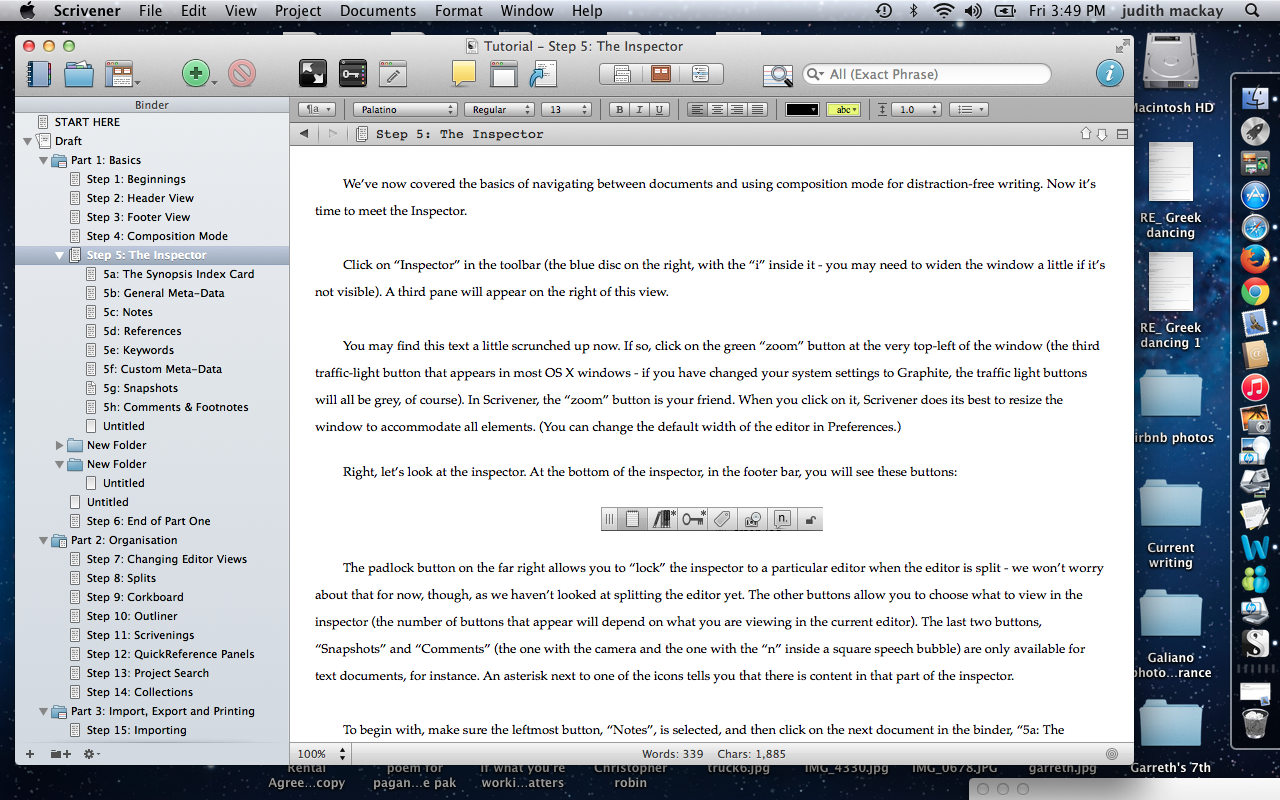This screenshot has height=800, width=1280.
Task: Enter Composition Mode via toolbar icon
Action: (x=313, y=73)
